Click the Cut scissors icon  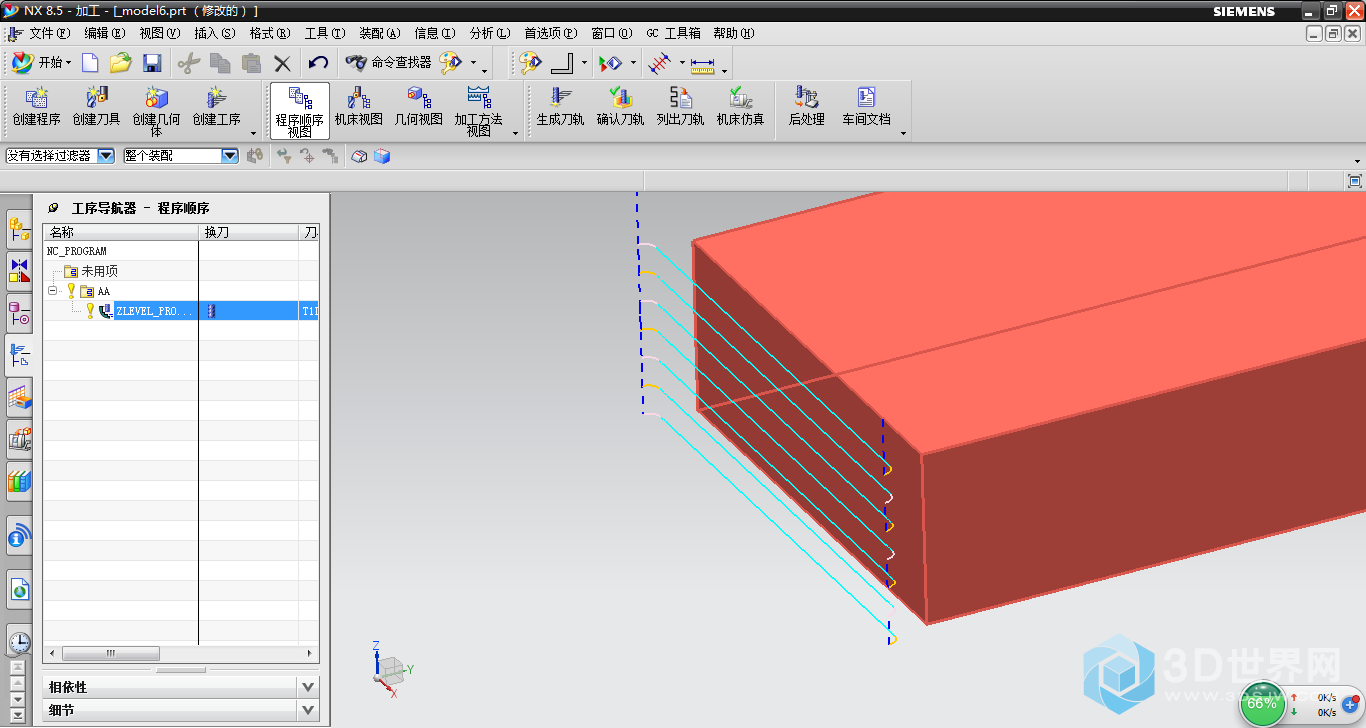tap(188, 63)
